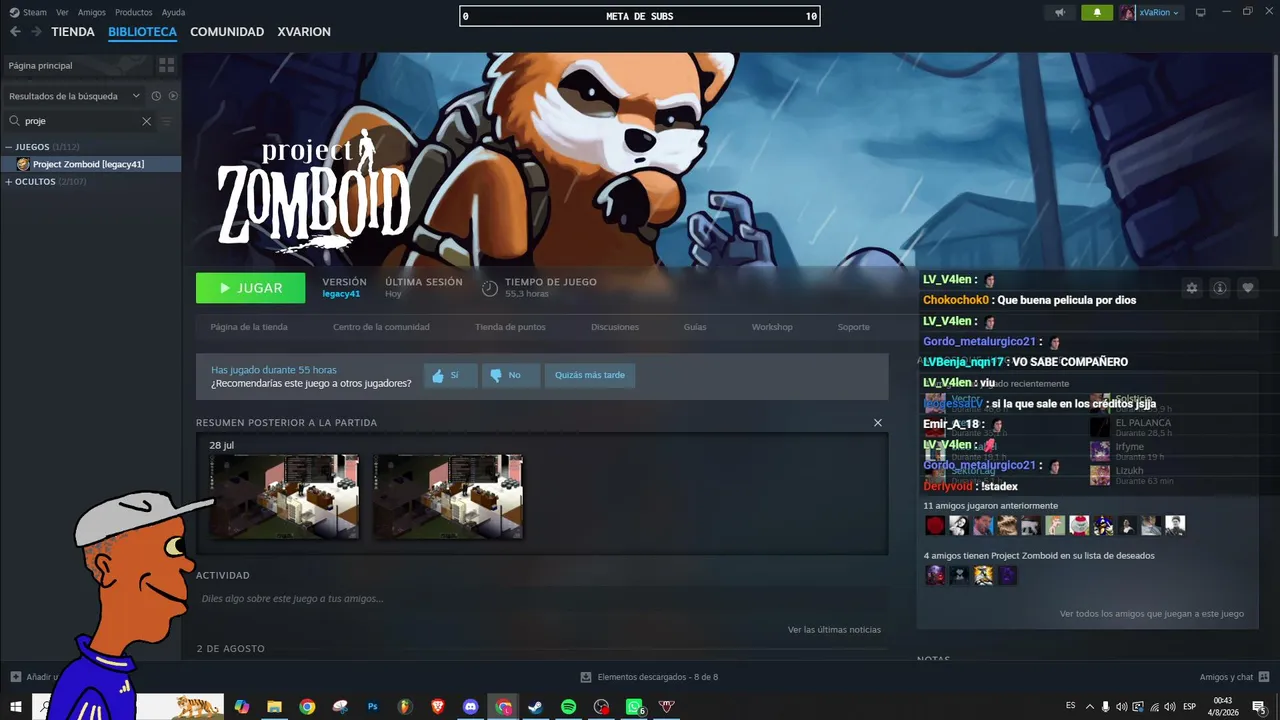Image resolution: width=1280 pixels, height=720 pixels.
Task: Open the Windows notification center icon
Action: click(x=1259, y=707)
